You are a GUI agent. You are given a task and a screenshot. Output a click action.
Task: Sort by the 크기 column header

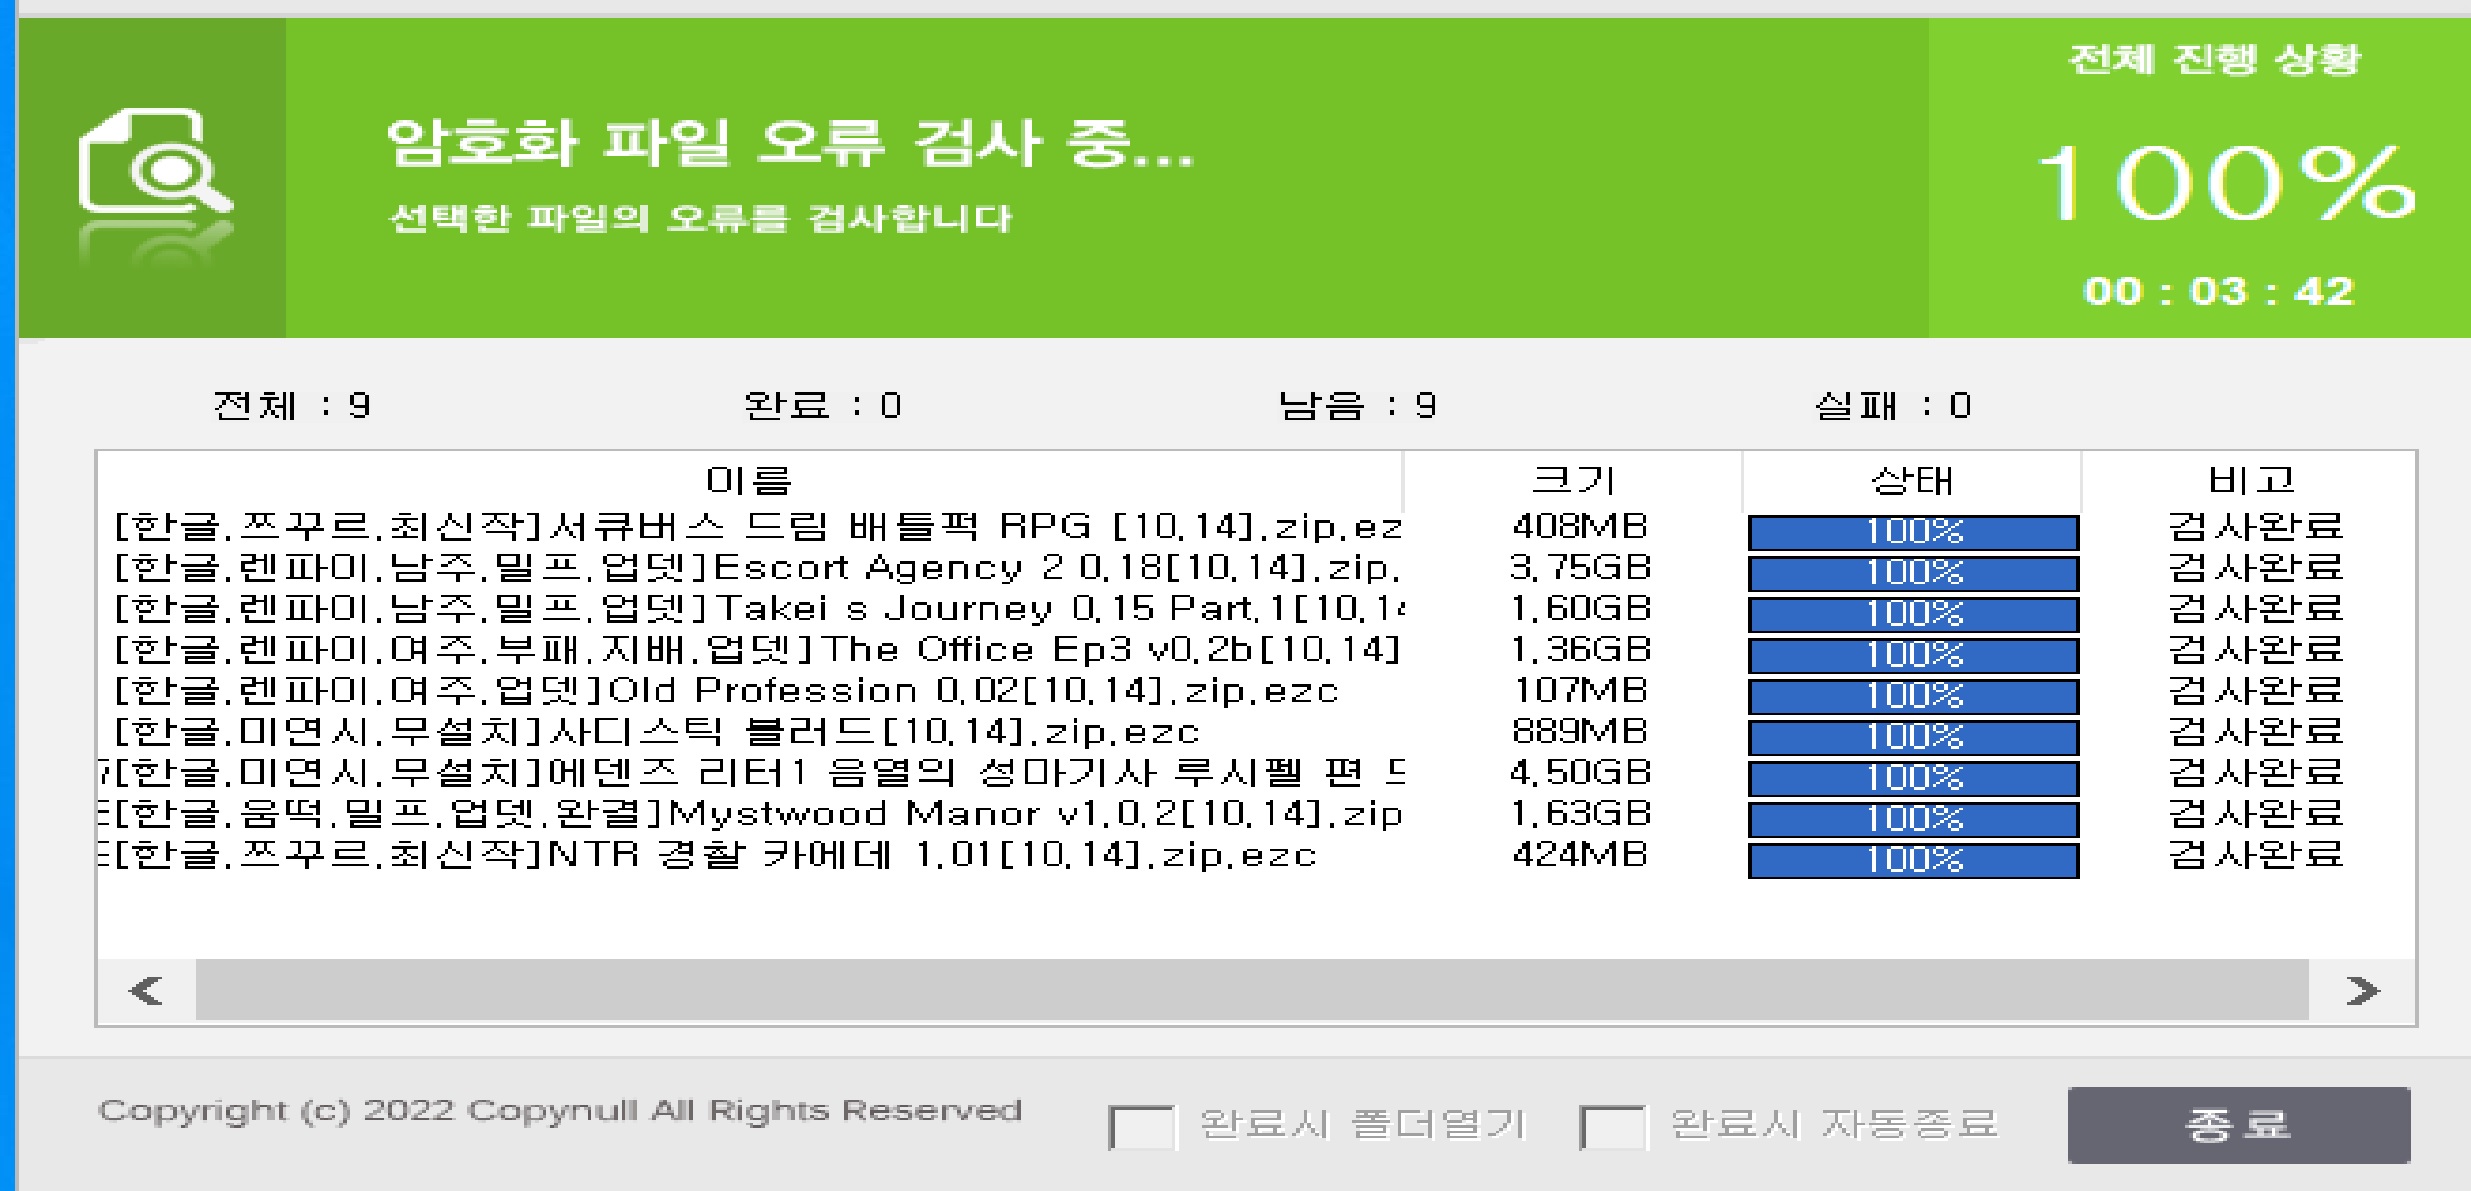[1573, 481]
